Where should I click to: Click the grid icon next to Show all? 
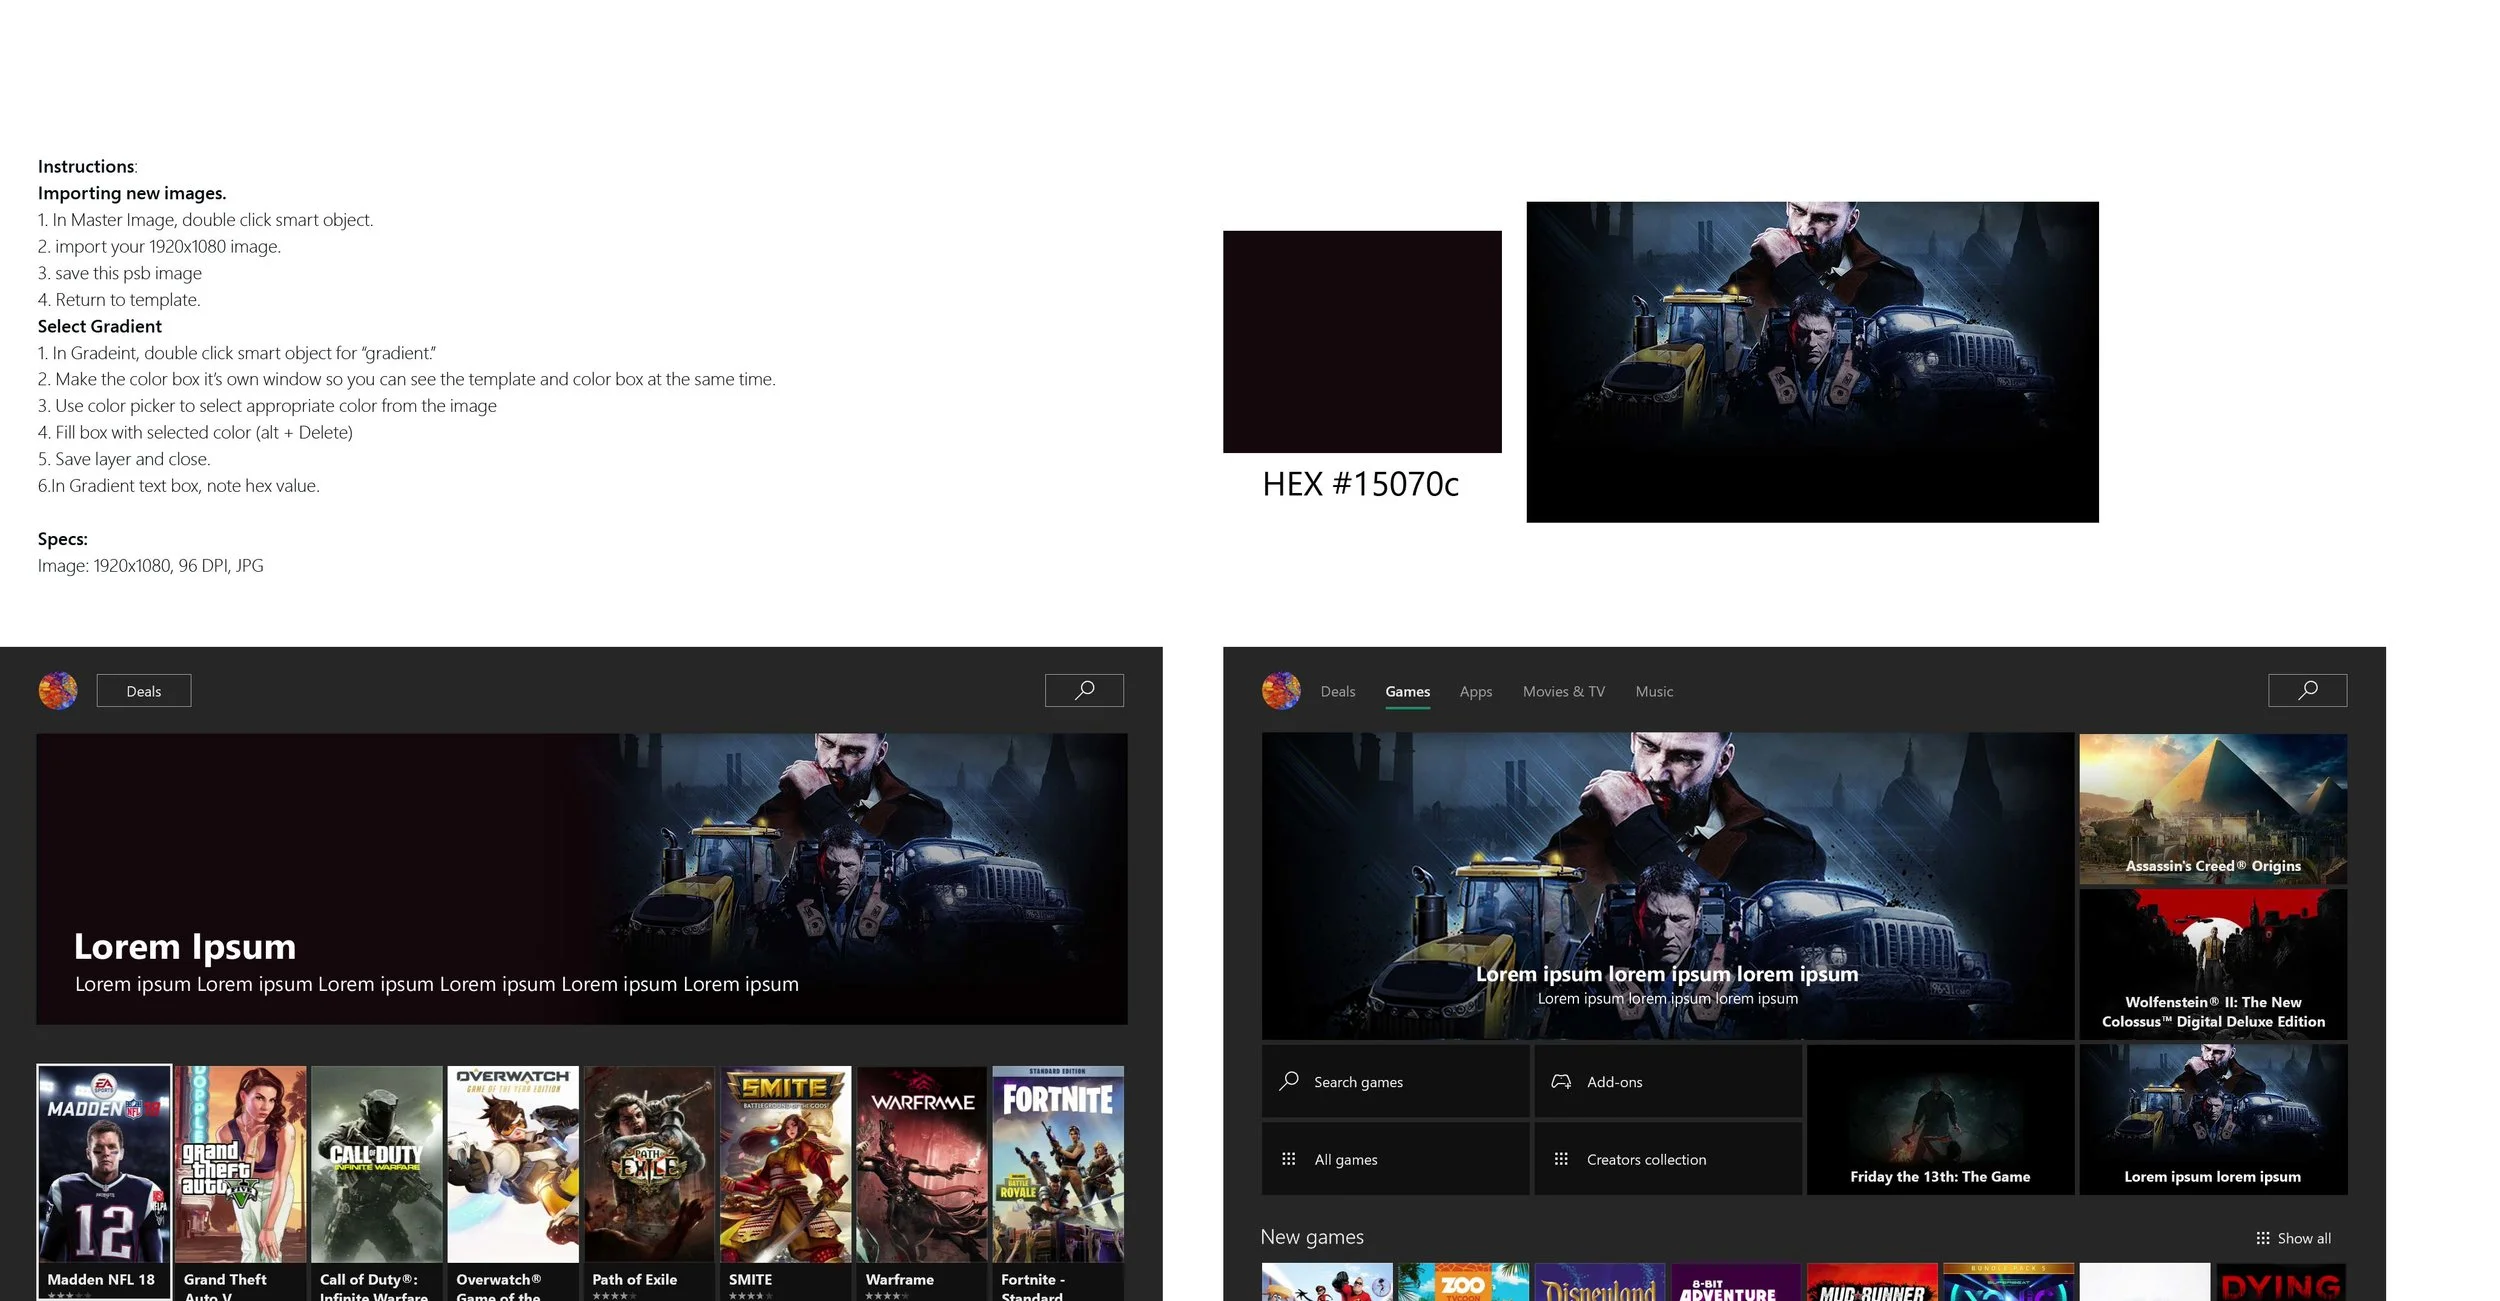(x=2263, y=1238)
